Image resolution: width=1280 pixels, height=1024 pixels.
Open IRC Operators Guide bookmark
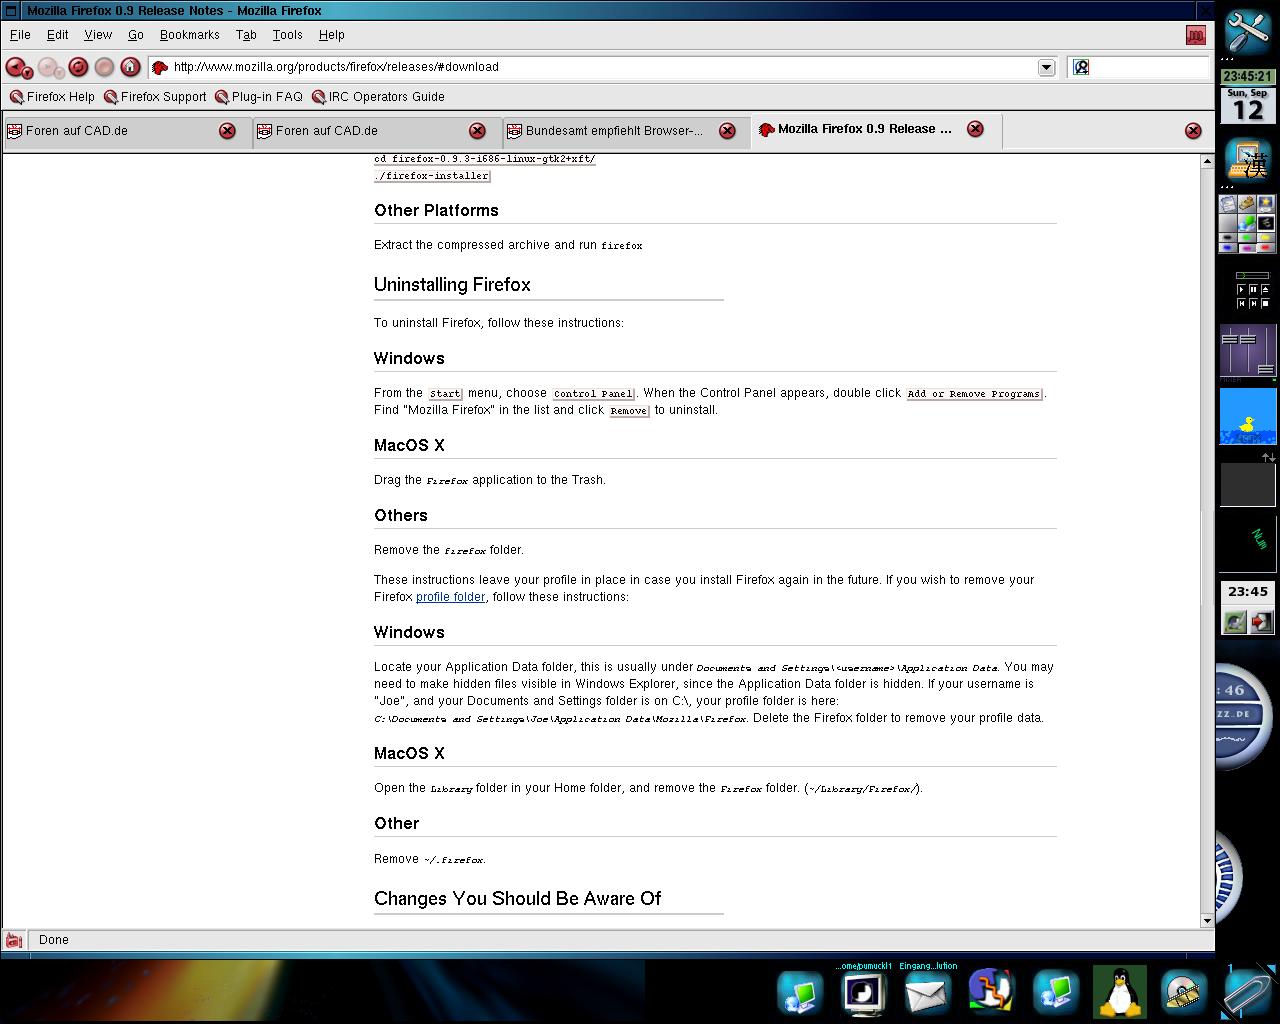tap(378, 97)
